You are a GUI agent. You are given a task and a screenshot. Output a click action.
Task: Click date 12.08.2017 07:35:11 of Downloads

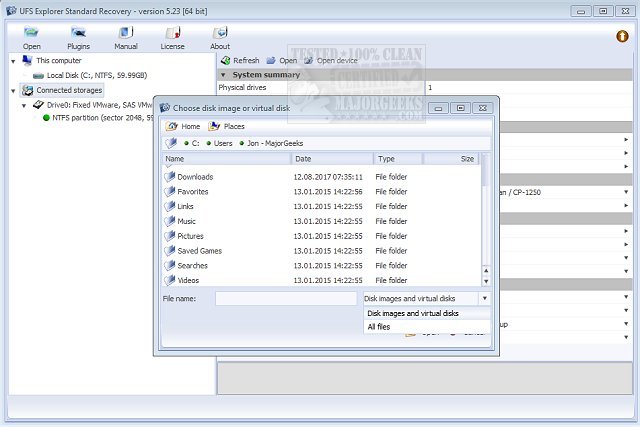pyautogui.click(x=328, y=177)
